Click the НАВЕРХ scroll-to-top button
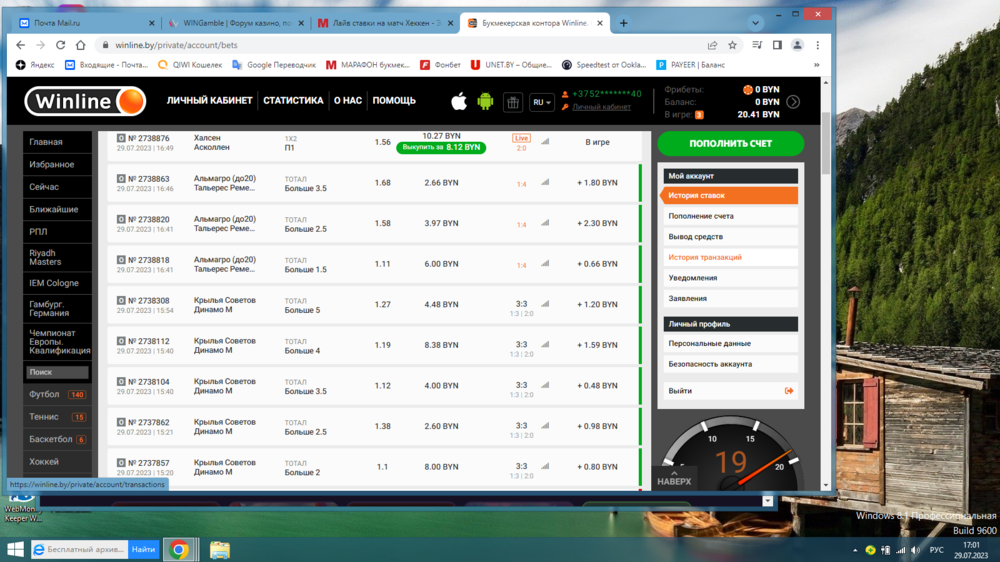This screenshot has height=562, width=1000. click(x=674, y=480)
